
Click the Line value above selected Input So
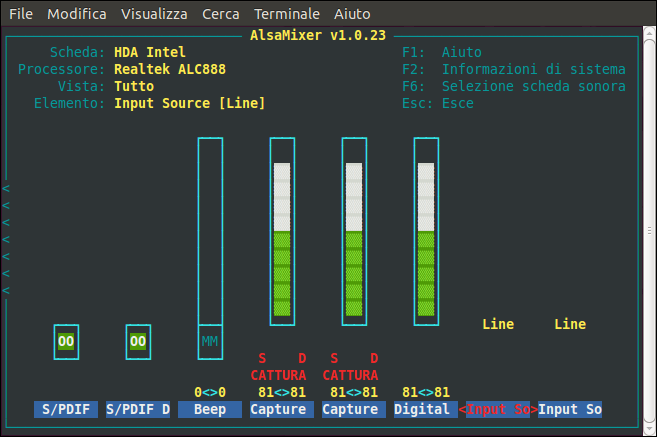[x=498, y=324]
